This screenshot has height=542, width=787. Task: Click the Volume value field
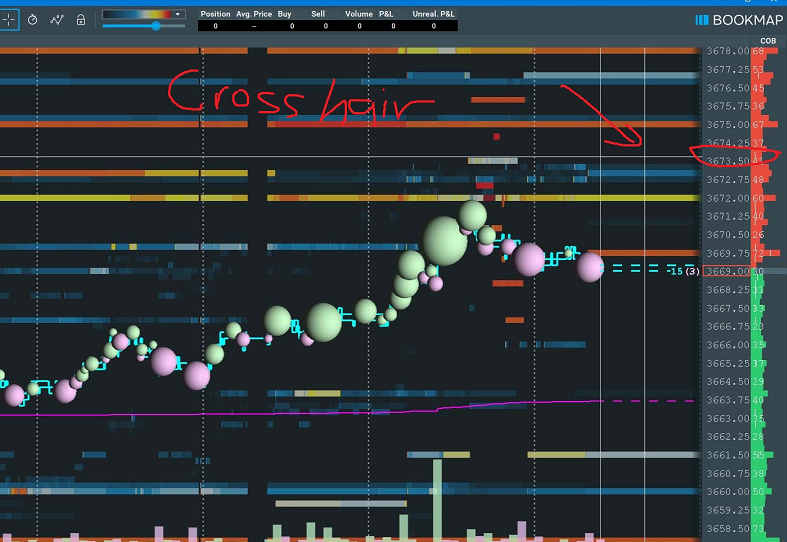358,26
